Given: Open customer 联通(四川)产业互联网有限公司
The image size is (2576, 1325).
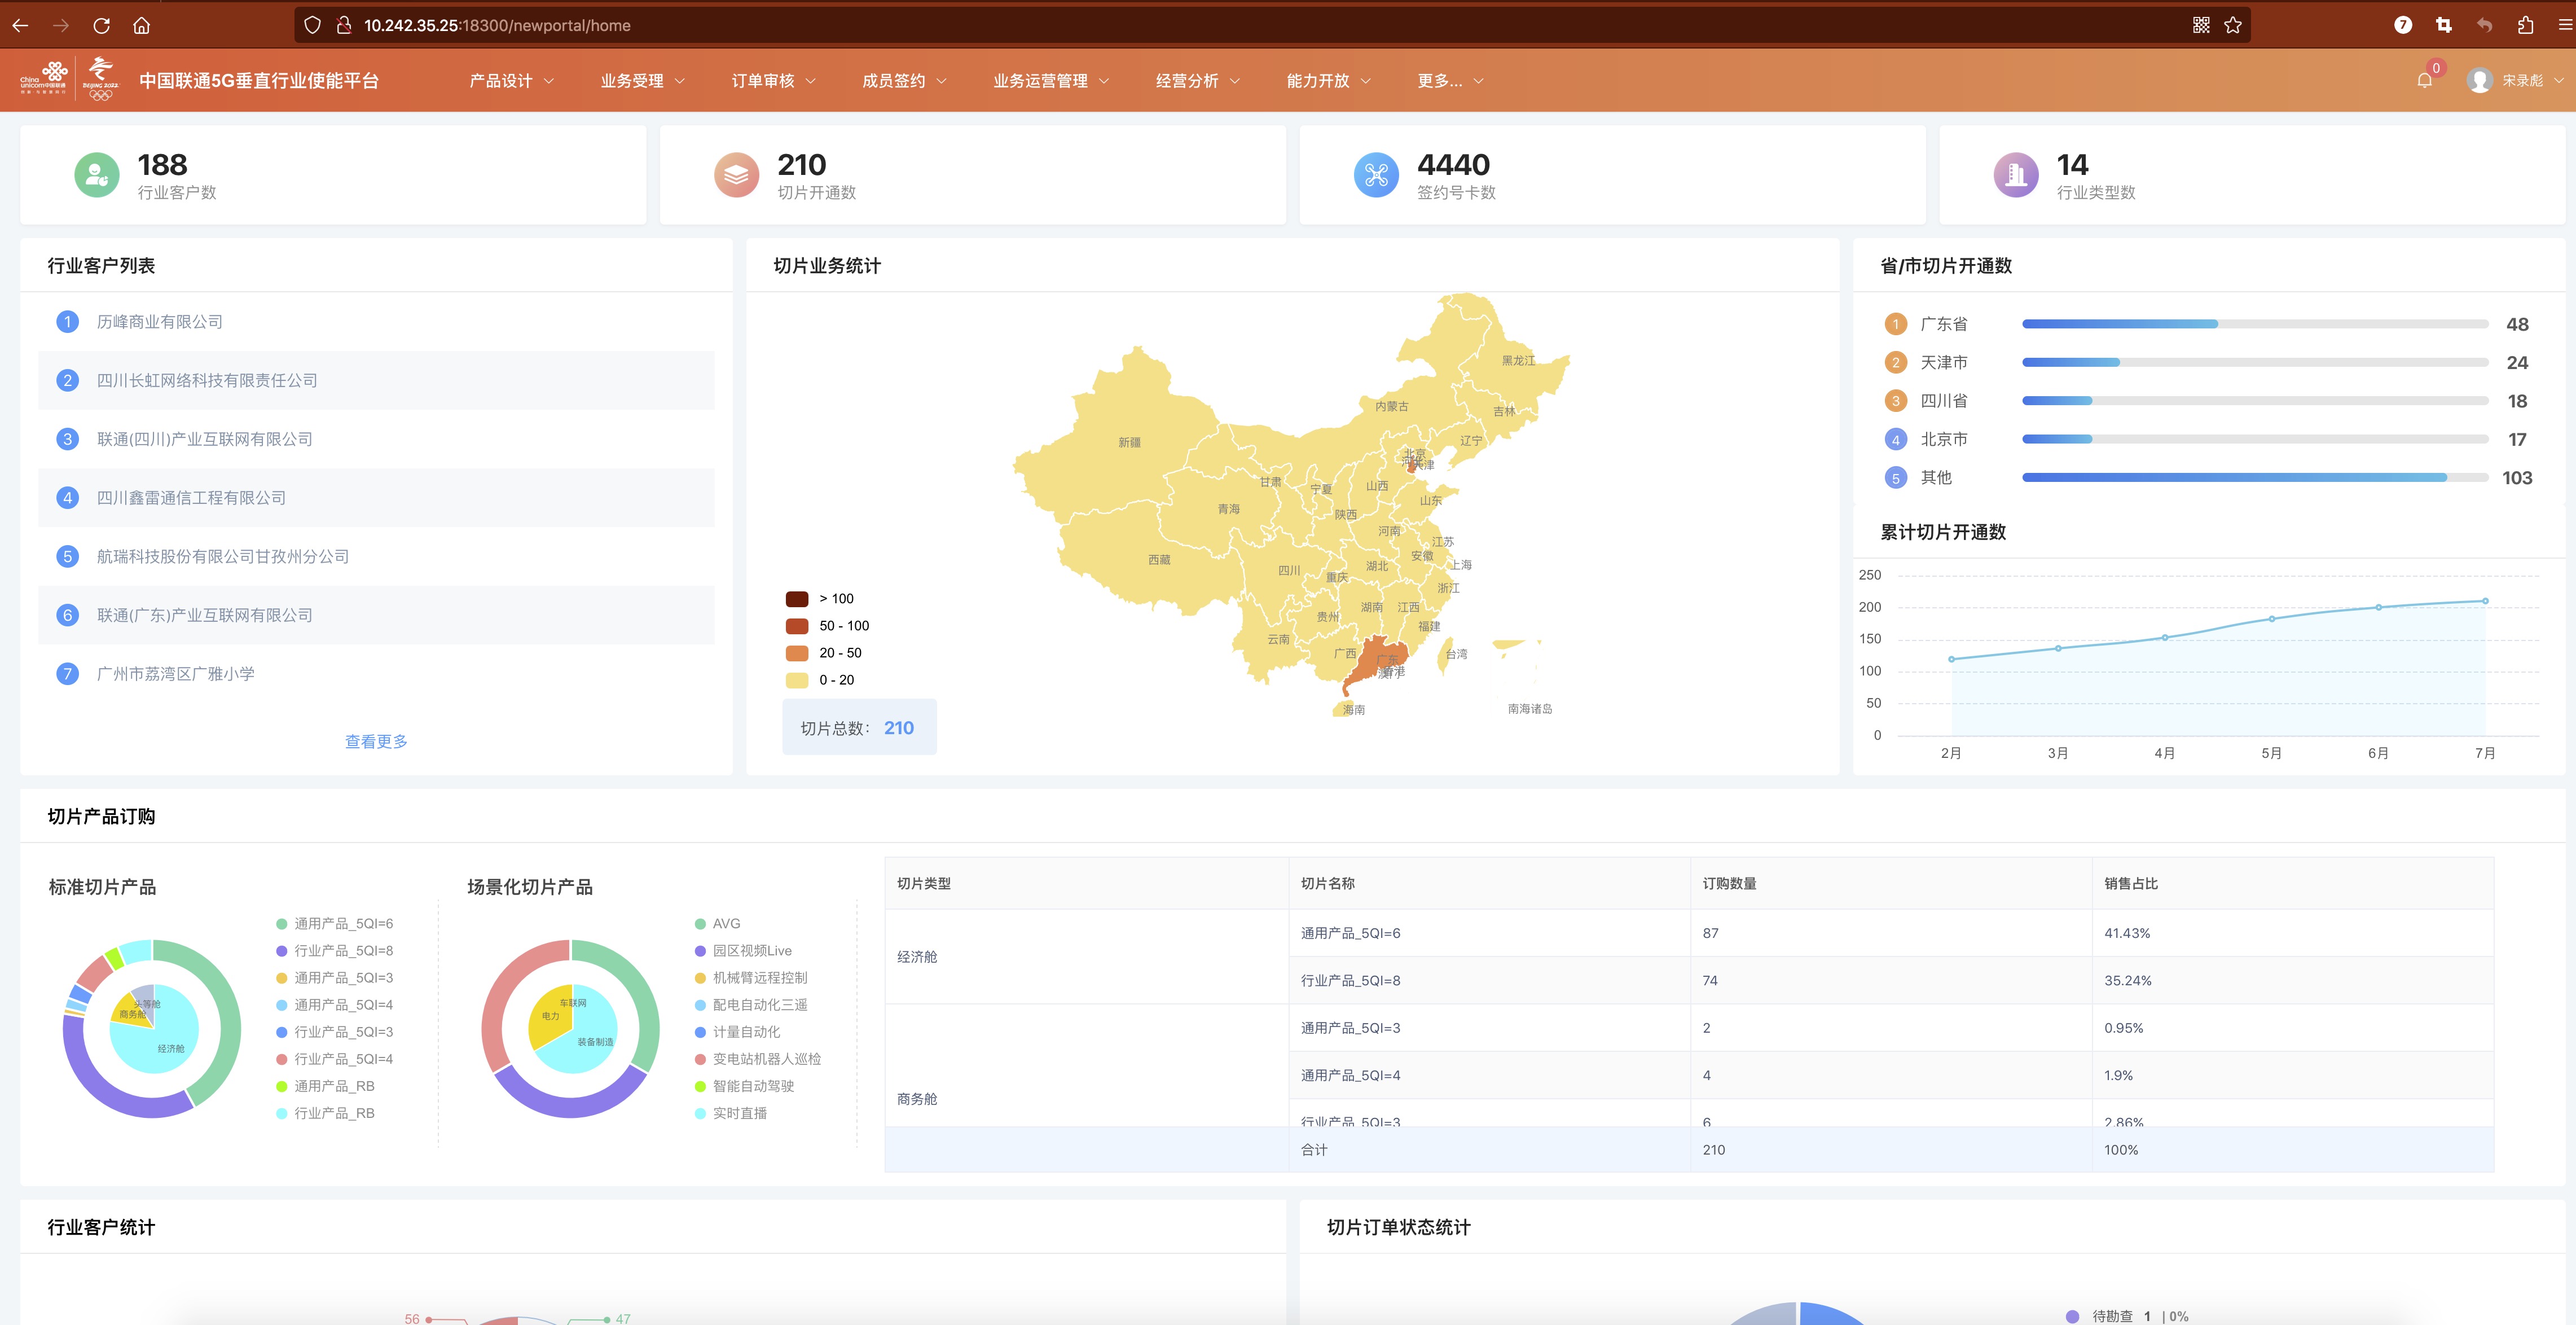Looking at the screenshot, I should 204,439.
